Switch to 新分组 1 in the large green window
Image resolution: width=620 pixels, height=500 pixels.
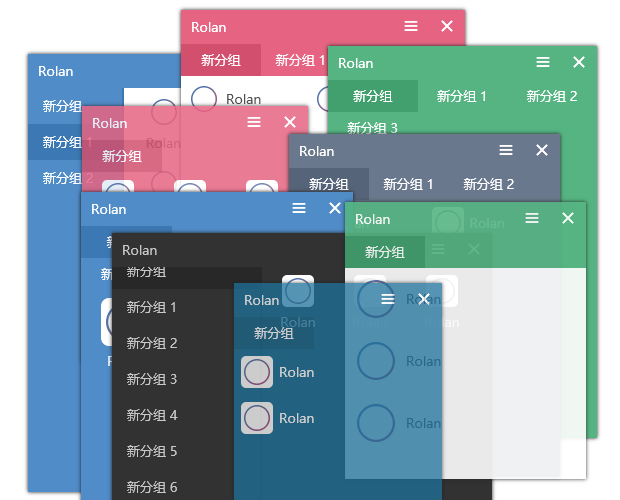click(x=461, y=96)
